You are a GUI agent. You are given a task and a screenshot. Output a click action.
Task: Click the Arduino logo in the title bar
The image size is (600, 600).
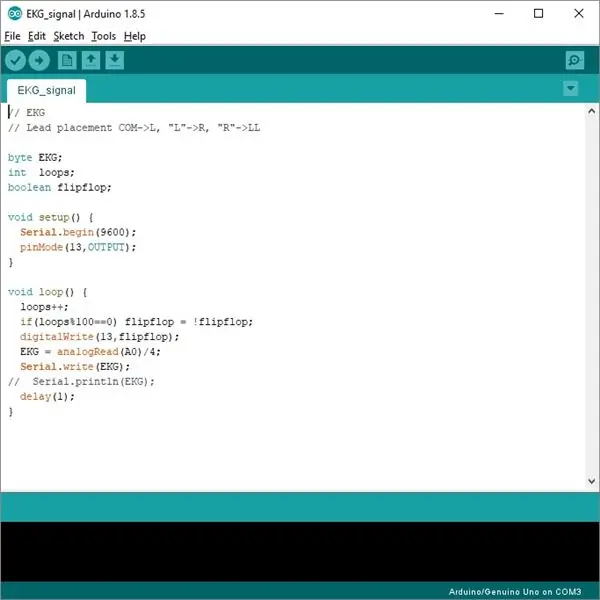[x=15, y=14]
